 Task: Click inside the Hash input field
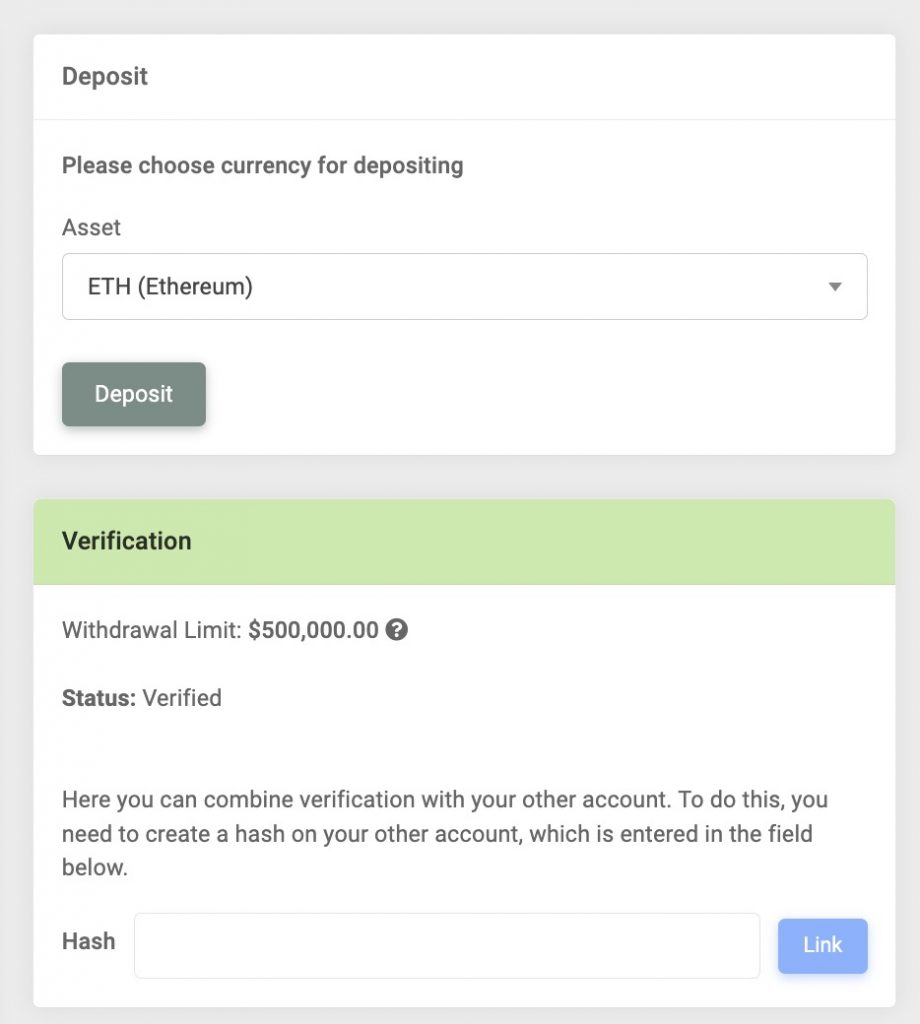tap(447, 945)
